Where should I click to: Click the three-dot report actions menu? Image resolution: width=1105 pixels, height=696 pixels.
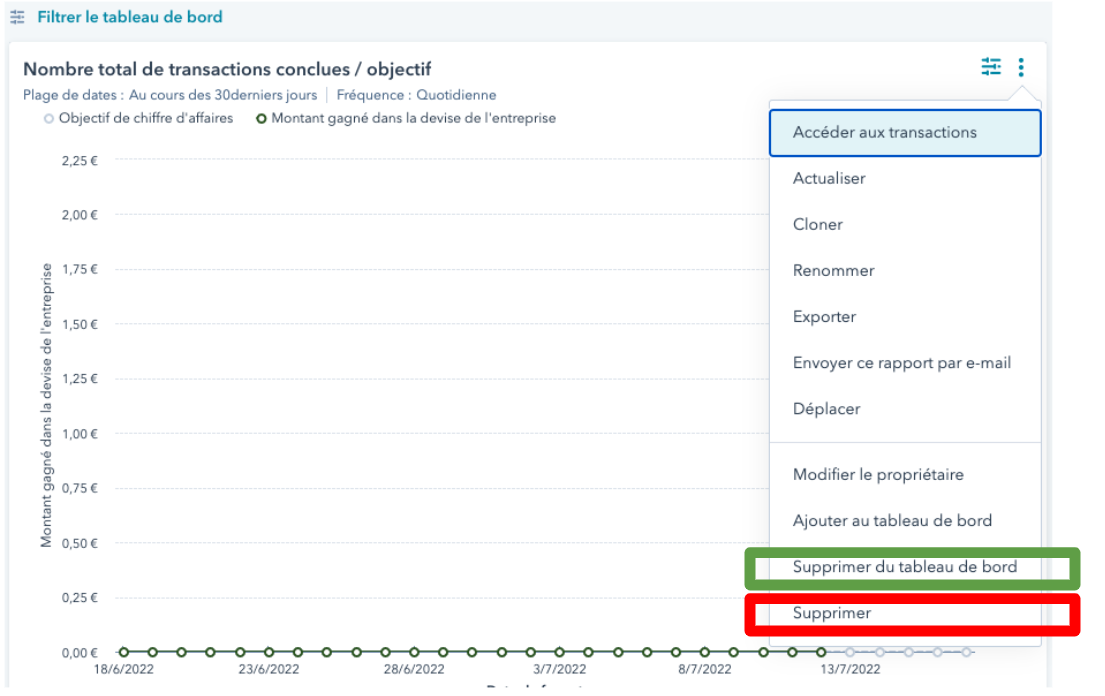[1021, 67]
